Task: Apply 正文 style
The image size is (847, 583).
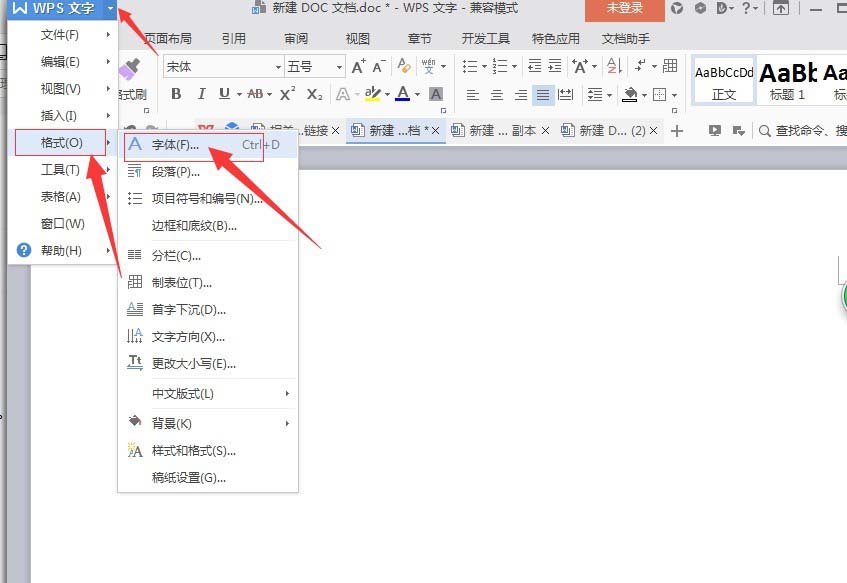Action: point(724,82)
